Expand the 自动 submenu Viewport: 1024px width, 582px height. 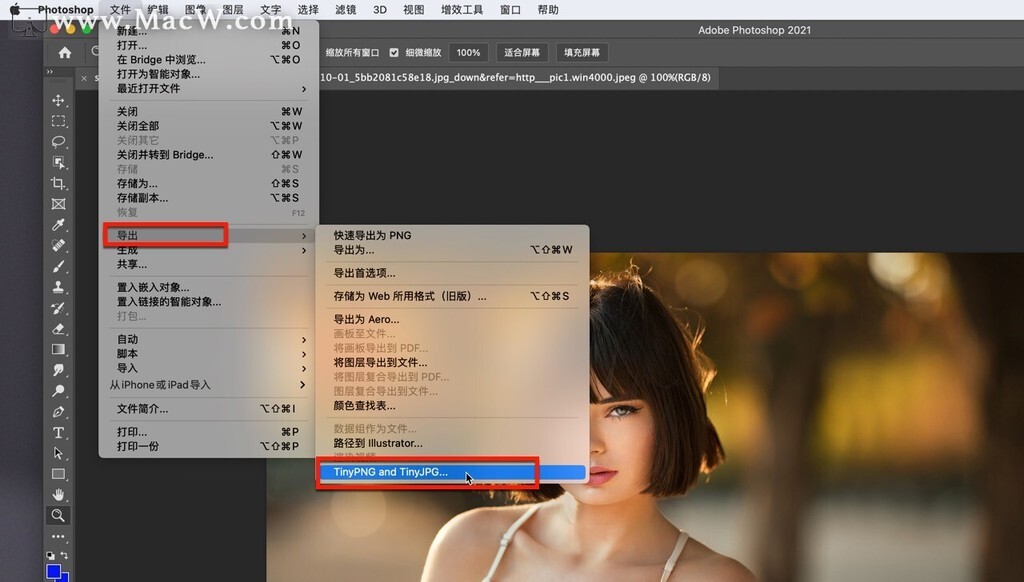click(x=209, y=339)
